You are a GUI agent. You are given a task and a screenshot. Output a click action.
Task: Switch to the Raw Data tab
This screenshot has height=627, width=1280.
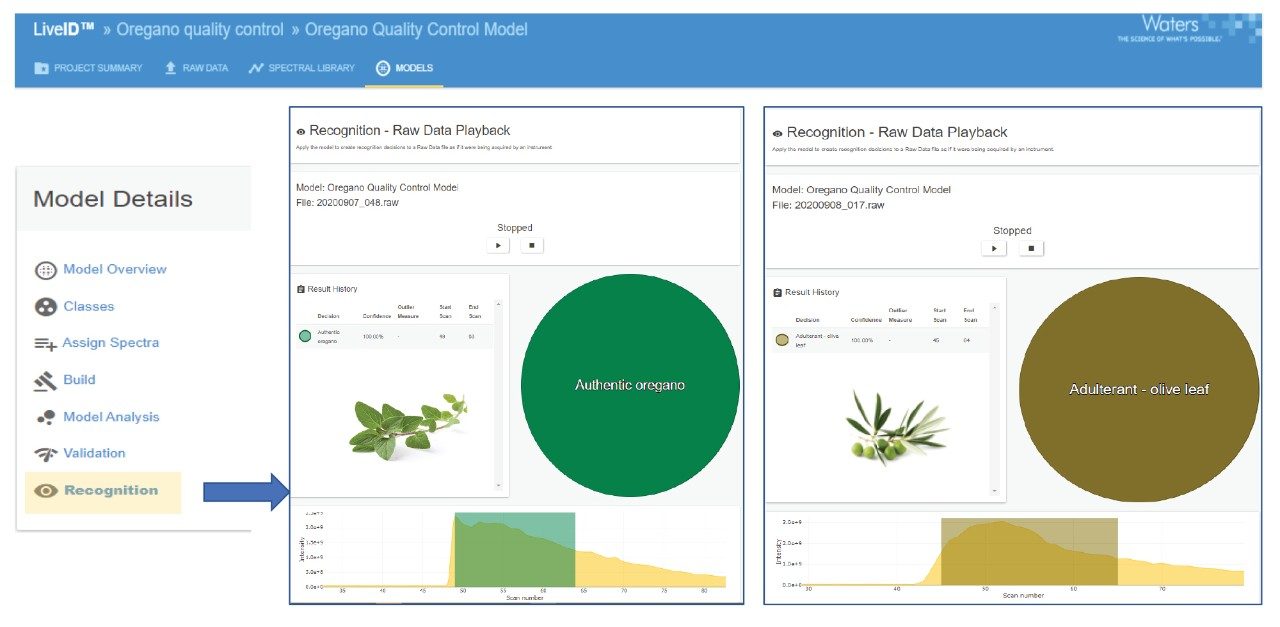click(196, 68)
